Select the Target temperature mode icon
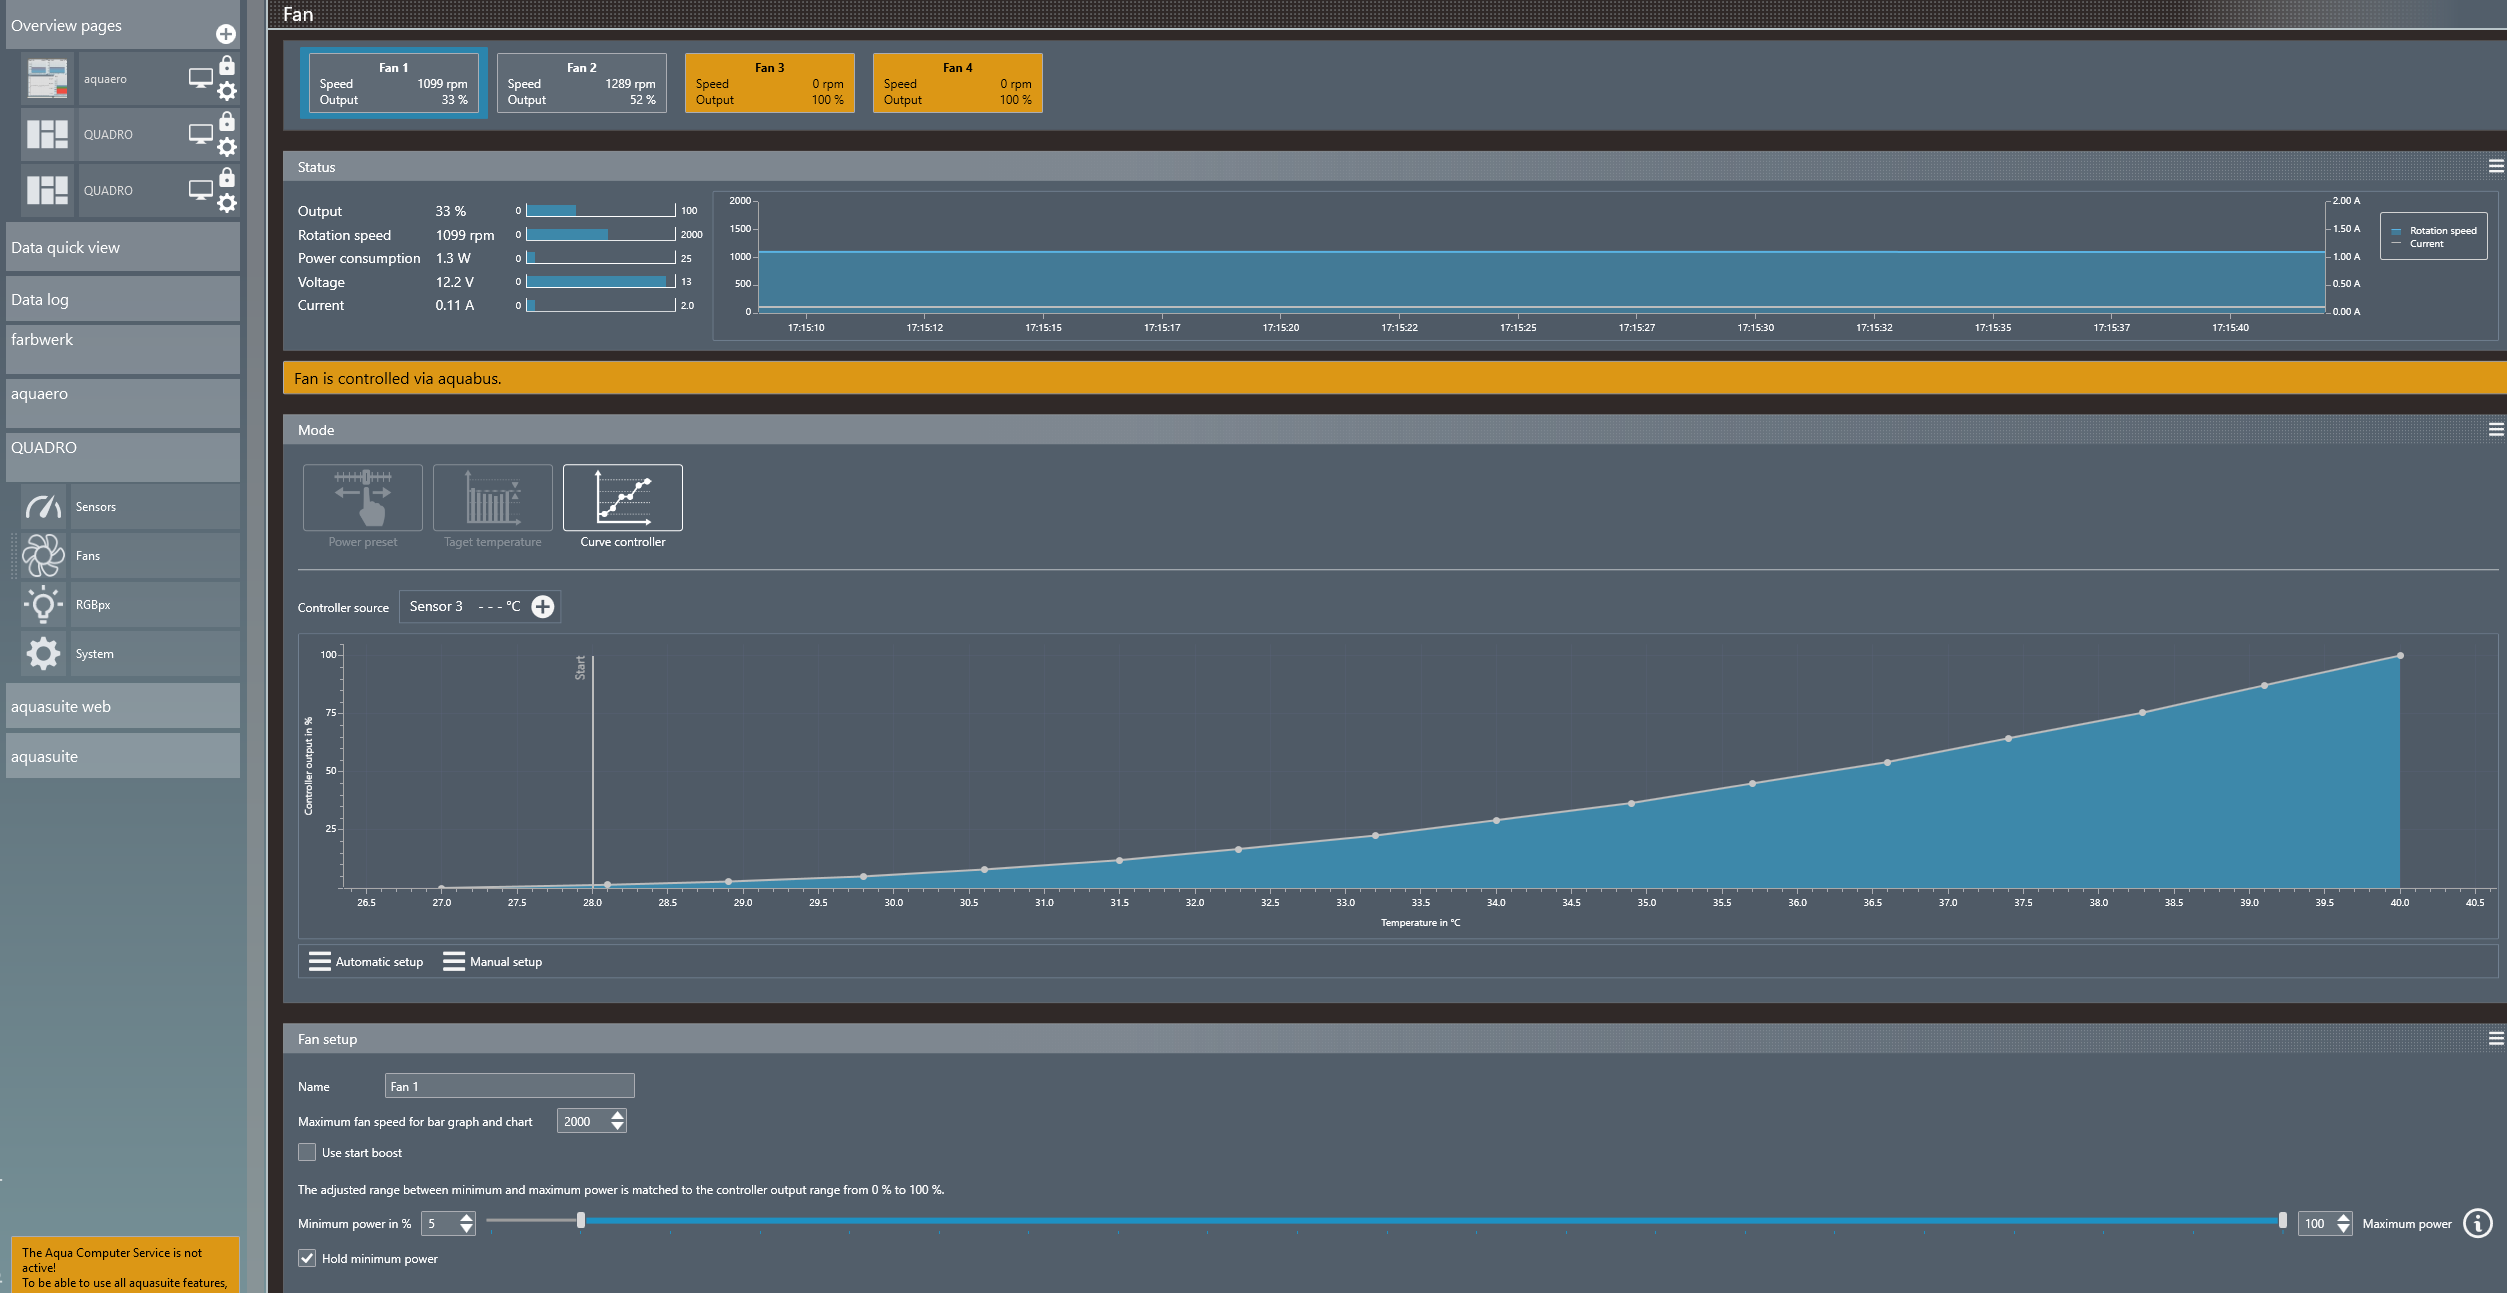 (x=492, y=497)
